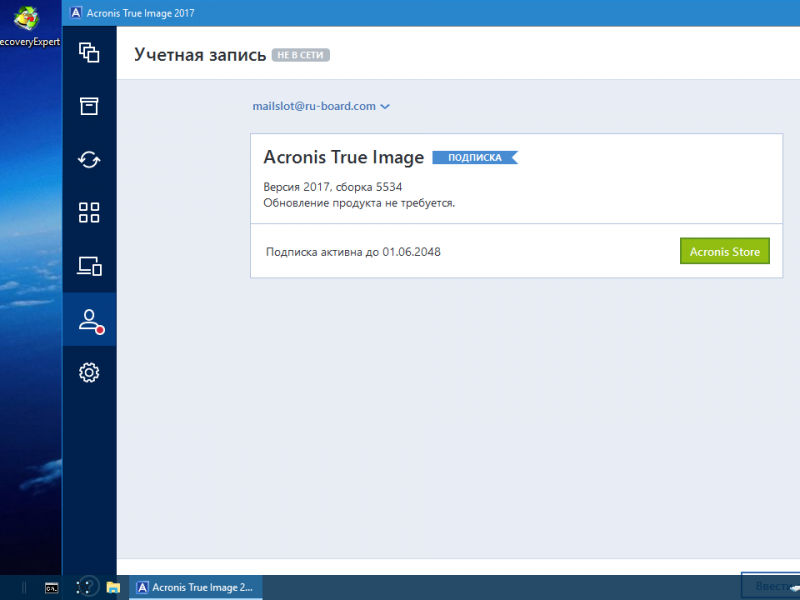Screen dimensions: 800x600
Task: Click text Подписка активна до 01.06.2048
Action: [x=353, y=252]
